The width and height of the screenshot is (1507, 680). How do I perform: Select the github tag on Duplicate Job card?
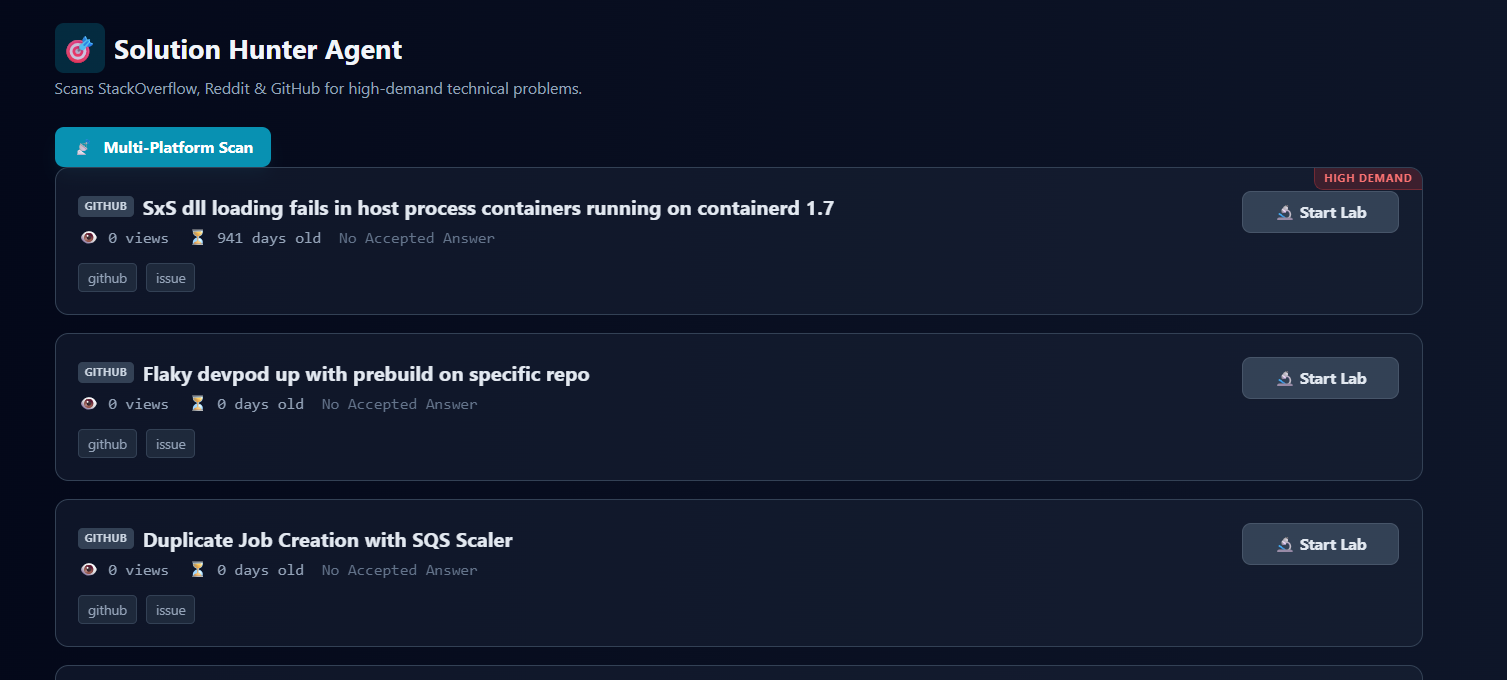tap(107, 610)
